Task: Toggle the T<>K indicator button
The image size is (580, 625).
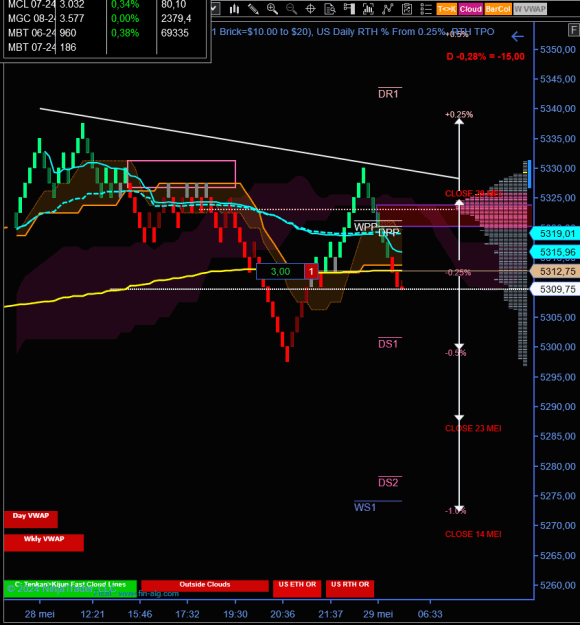Action: click(x=446, y=9)
